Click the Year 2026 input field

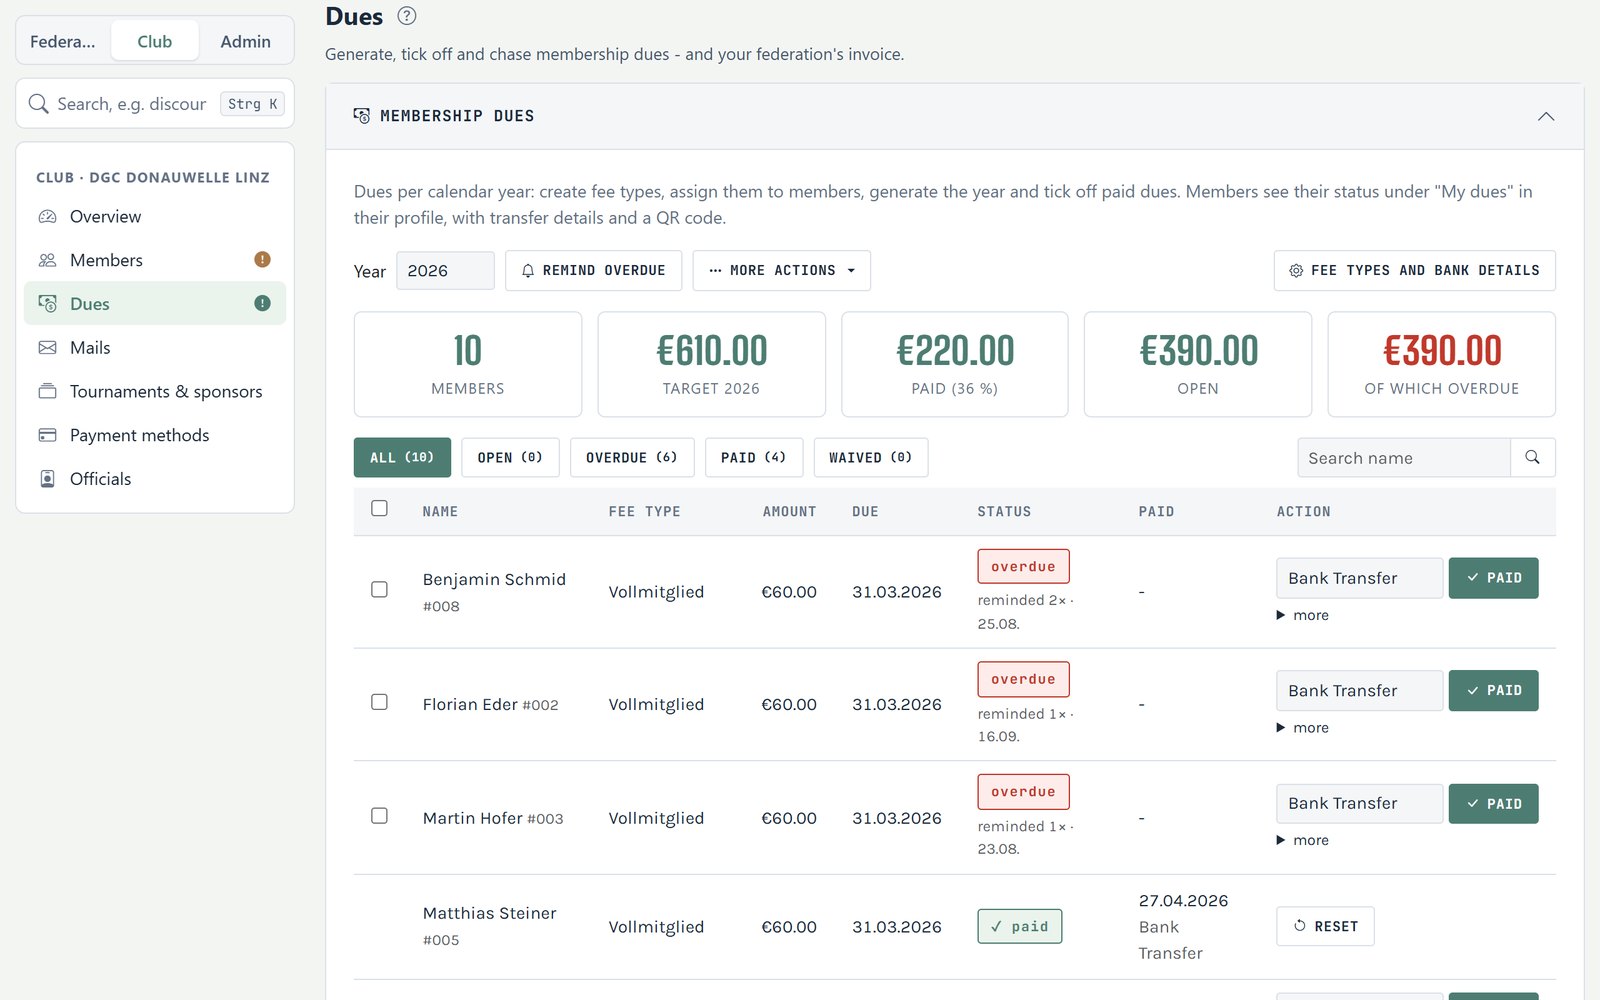coord(445,271)
